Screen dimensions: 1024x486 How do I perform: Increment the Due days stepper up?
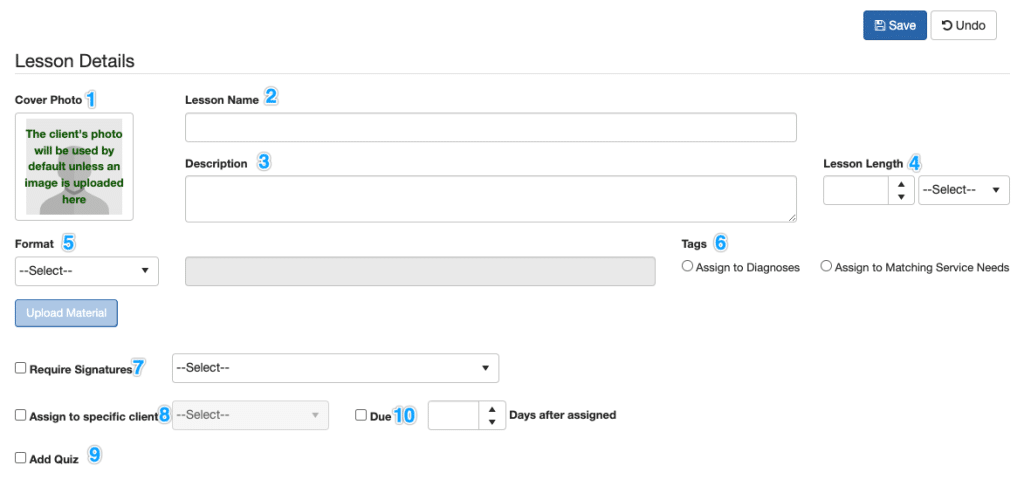490,408
